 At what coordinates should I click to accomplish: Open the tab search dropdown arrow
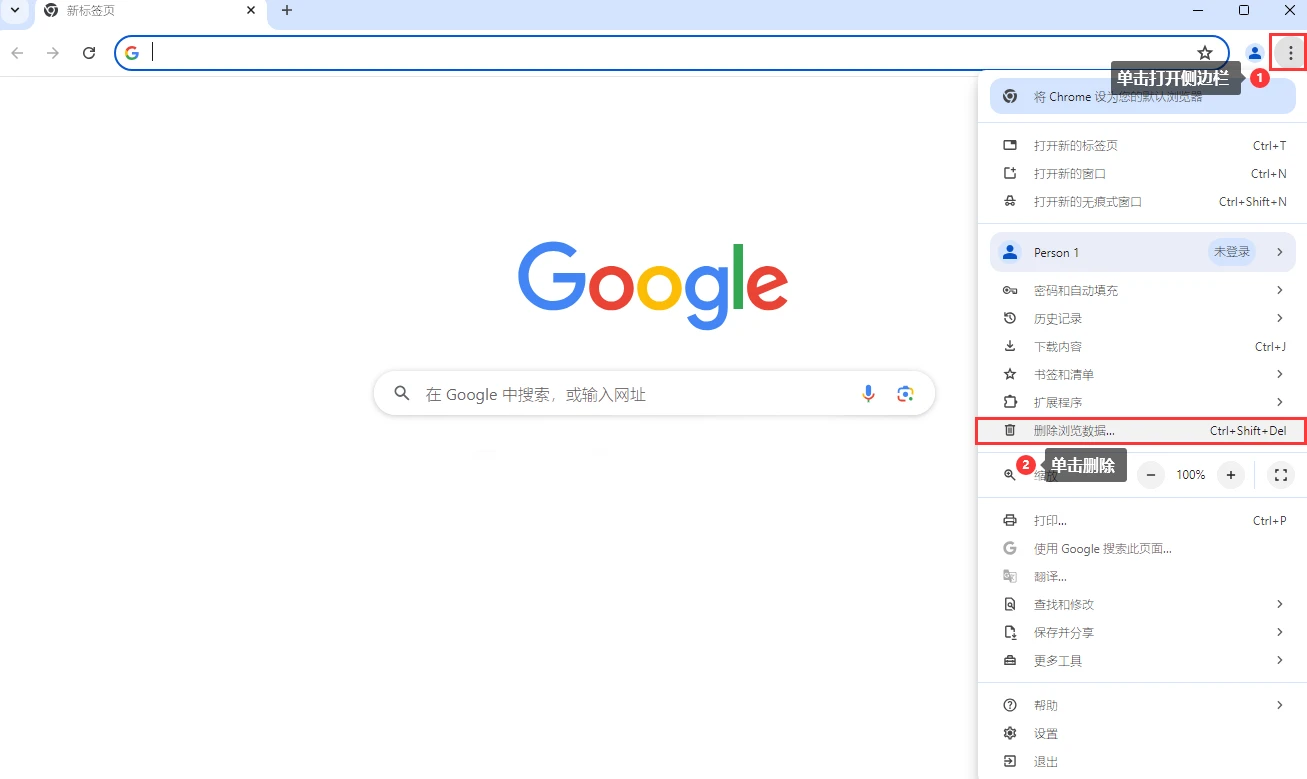click(x=14, y=10)
